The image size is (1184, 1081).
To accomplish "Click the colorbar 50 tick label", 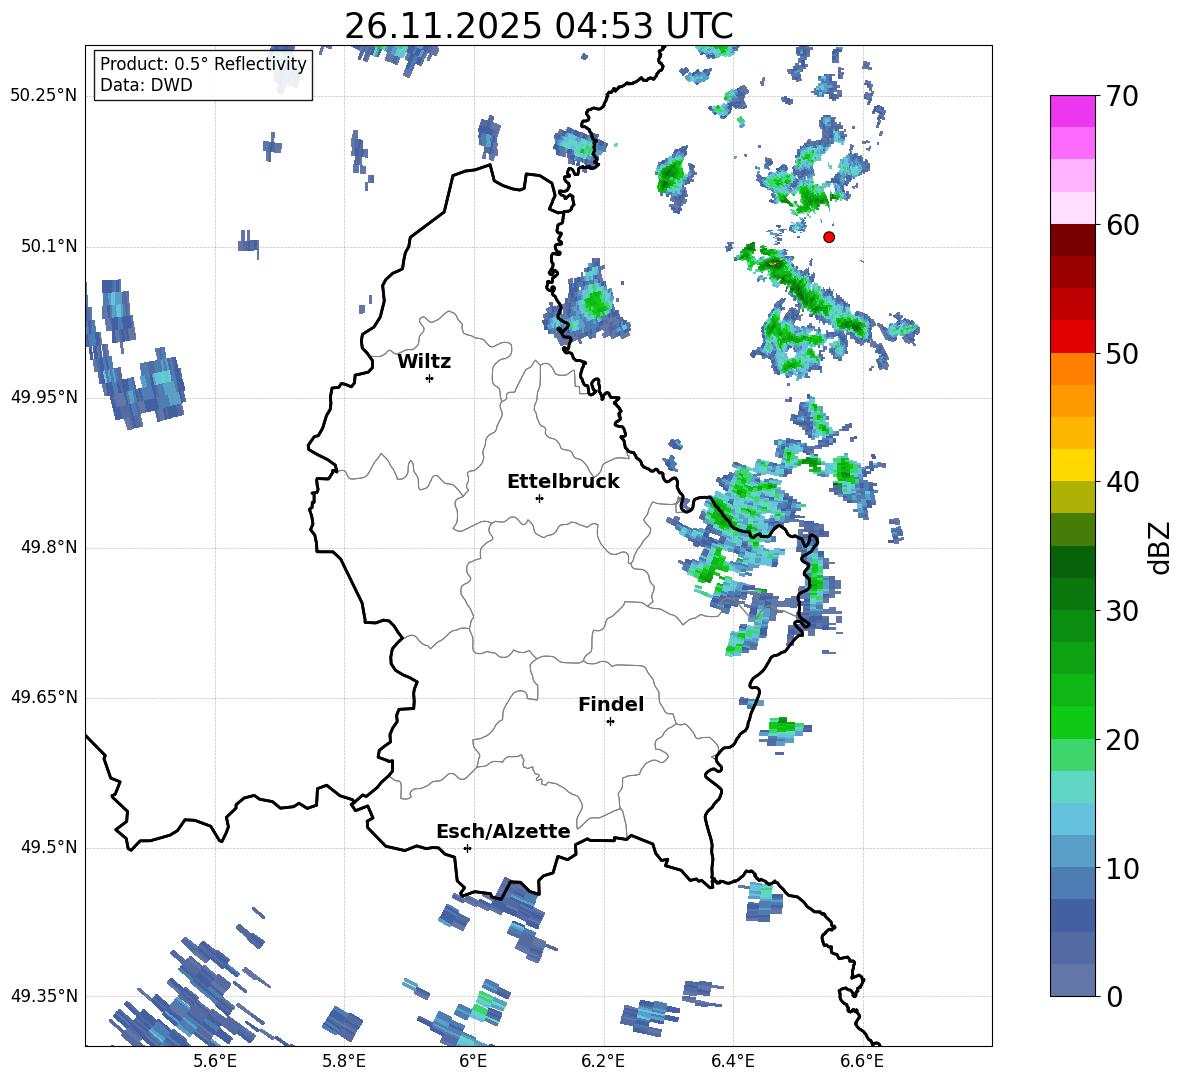I will (1122, 353).
